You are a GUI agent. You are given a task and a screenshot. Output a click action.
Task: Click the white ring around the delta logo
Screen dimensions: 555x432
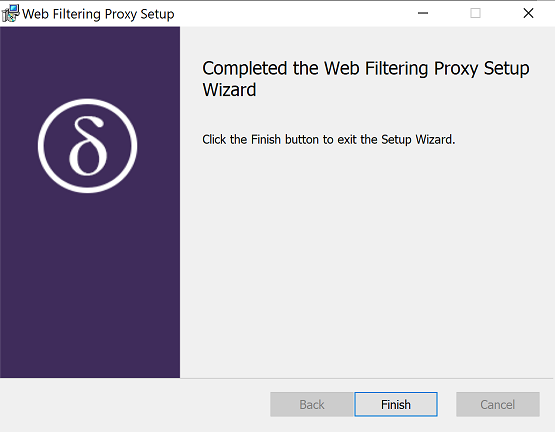point(87,101)
